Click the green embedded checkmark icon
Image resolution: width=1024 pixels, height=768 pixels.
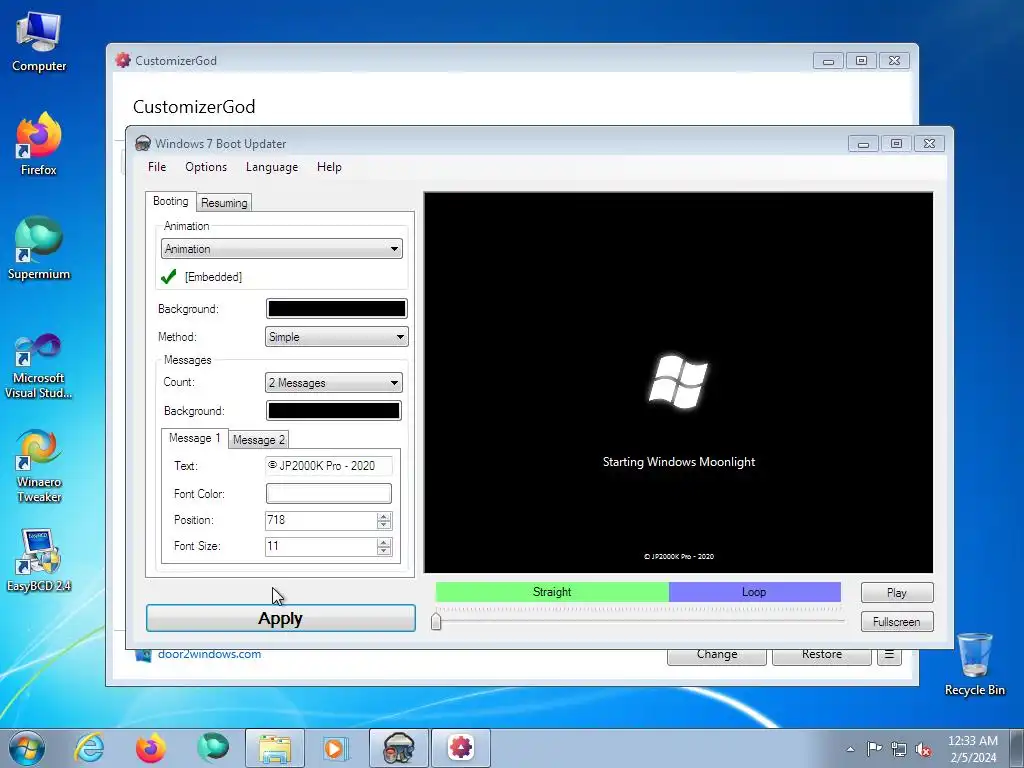pos(168,277)
